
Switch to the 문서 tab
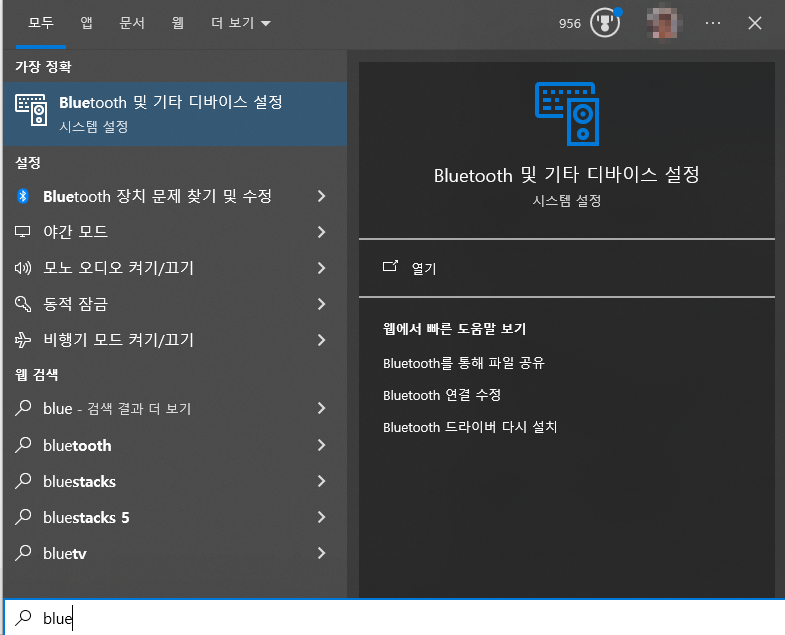132,23
